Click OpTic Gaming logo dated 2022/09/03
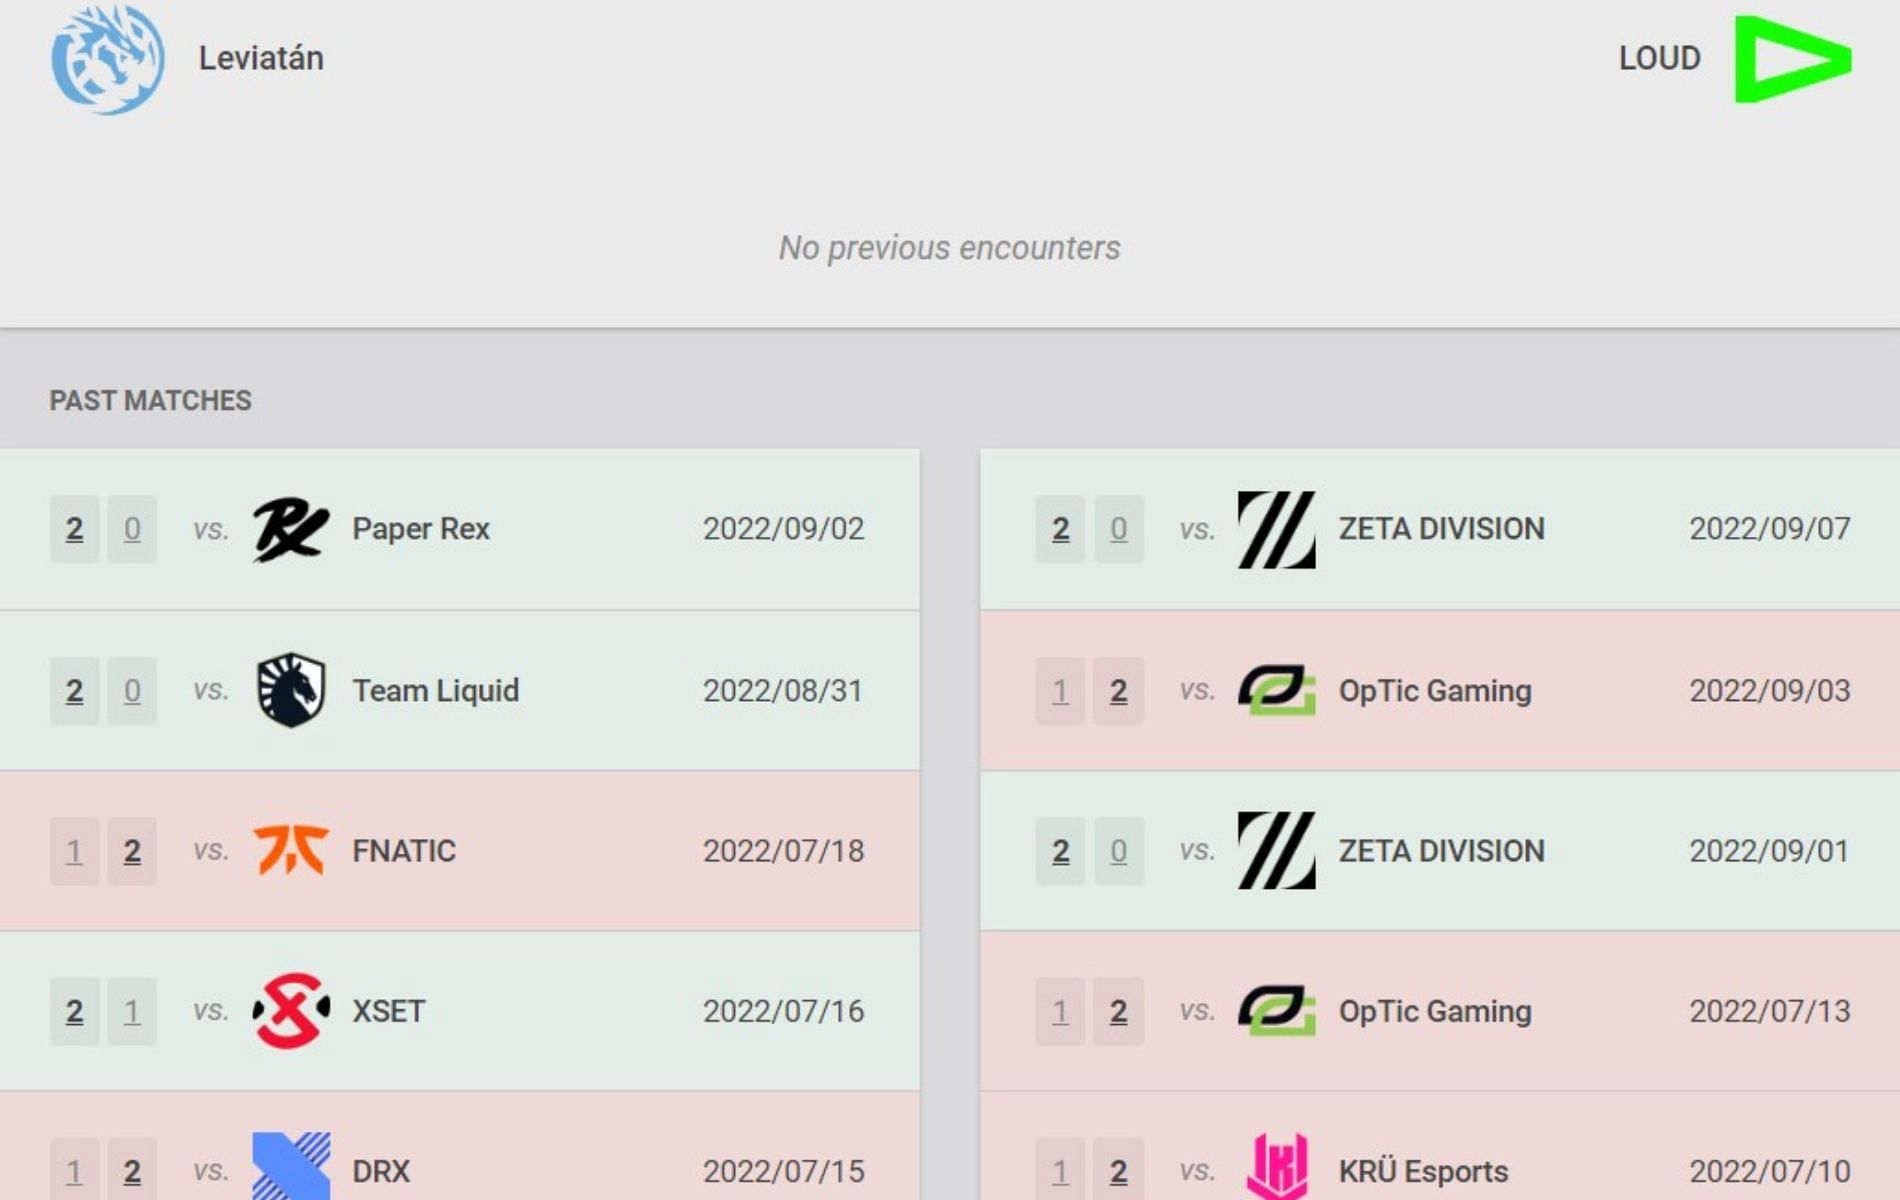Viewport: 1900px width, 1200px height. [1277, 690]
